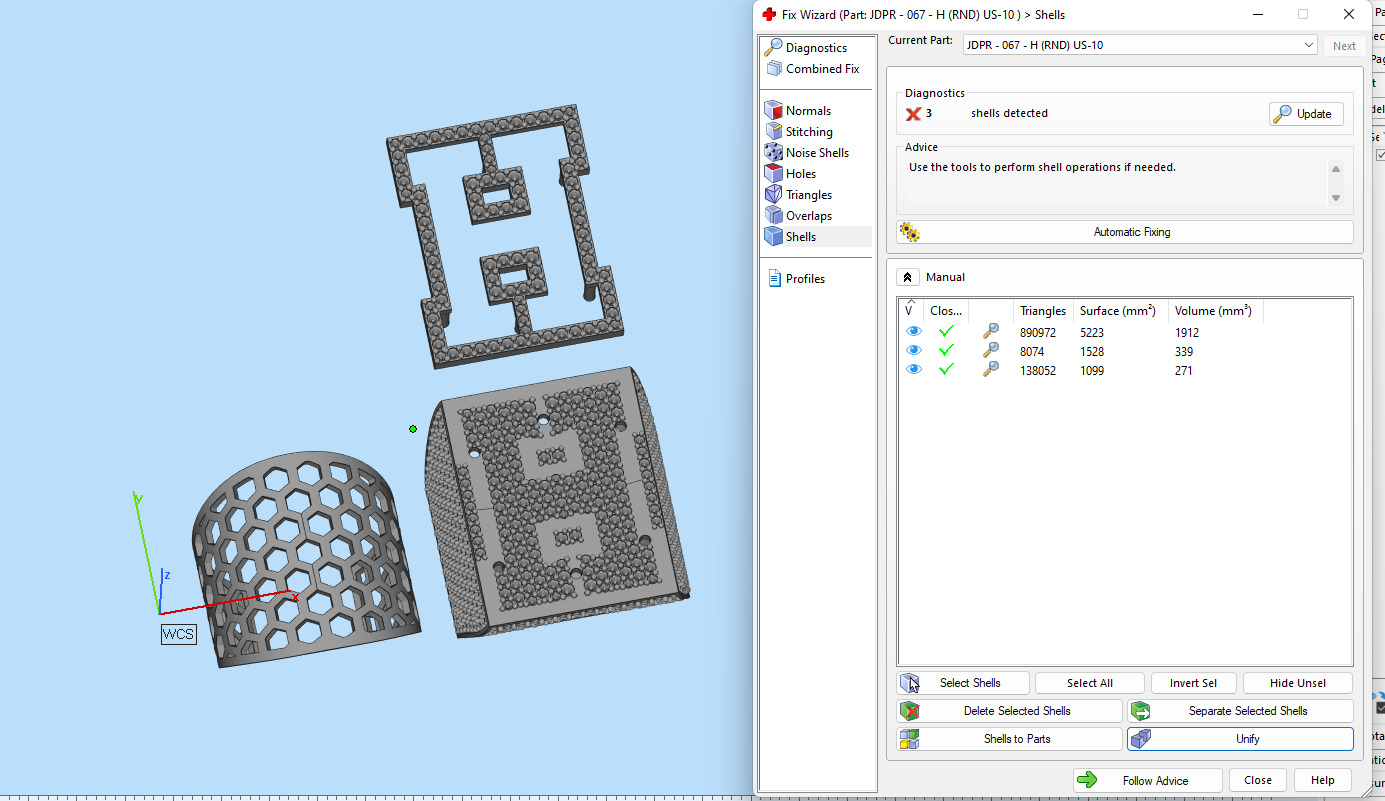This screenshot has width=1385, height=801.
Task: Go to the Overlaps step
Action: 799,216
